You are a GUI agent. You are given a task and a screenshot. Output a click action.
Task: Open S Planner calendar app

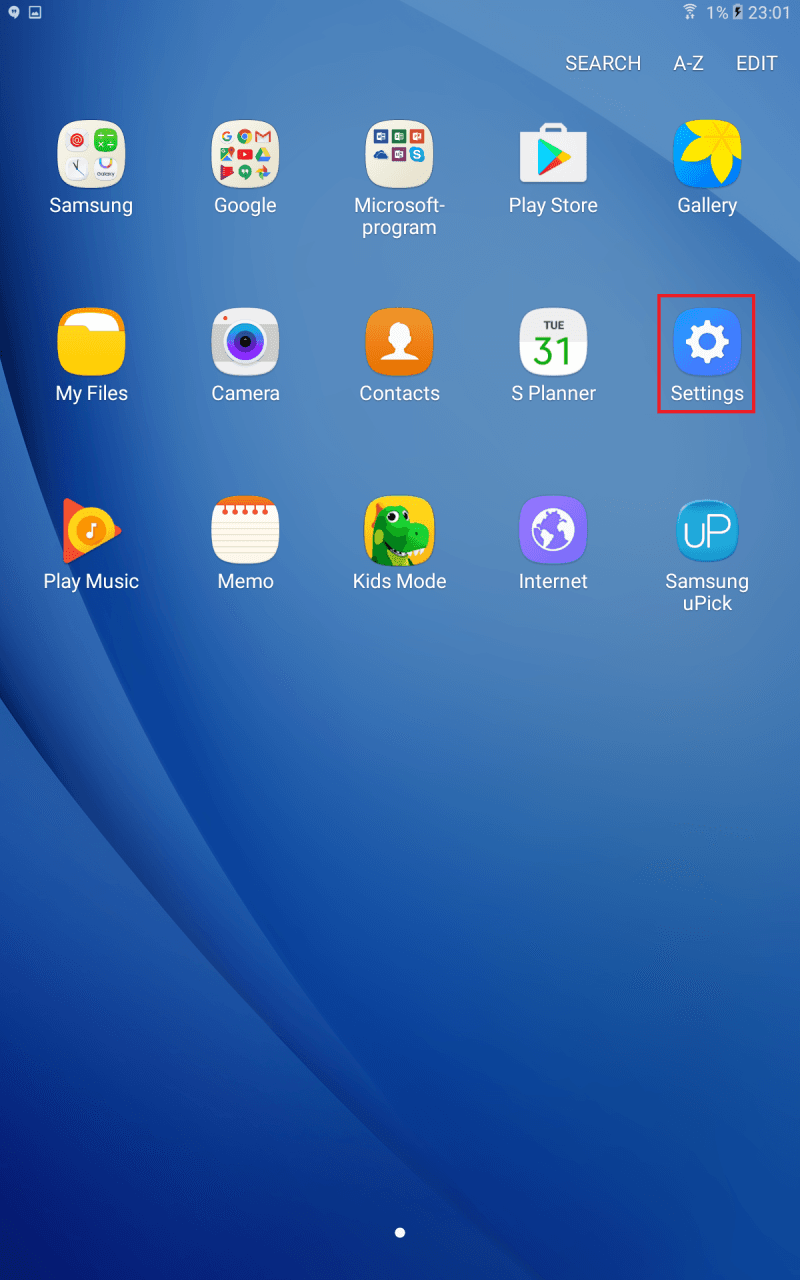point(553,343)
